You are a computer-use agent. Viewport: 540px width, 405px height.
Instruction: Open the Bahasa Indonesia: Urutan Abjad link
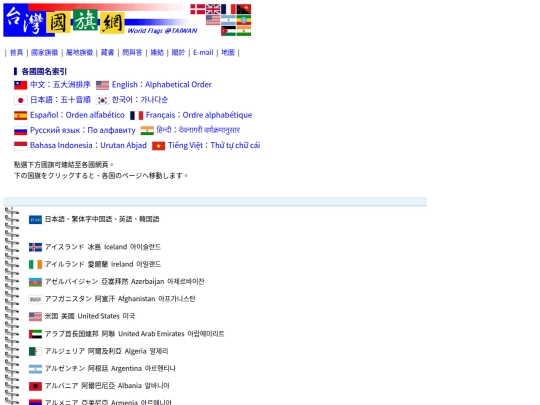tap(88, 145)
